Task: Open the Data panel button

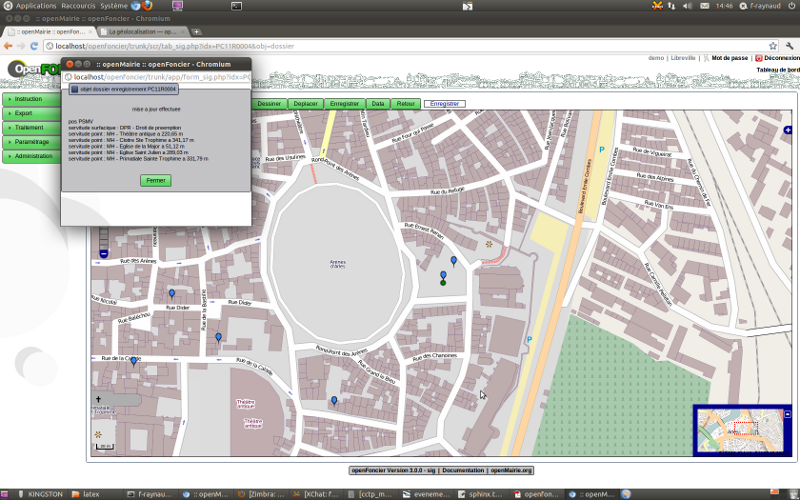Action: click(377, 104)
